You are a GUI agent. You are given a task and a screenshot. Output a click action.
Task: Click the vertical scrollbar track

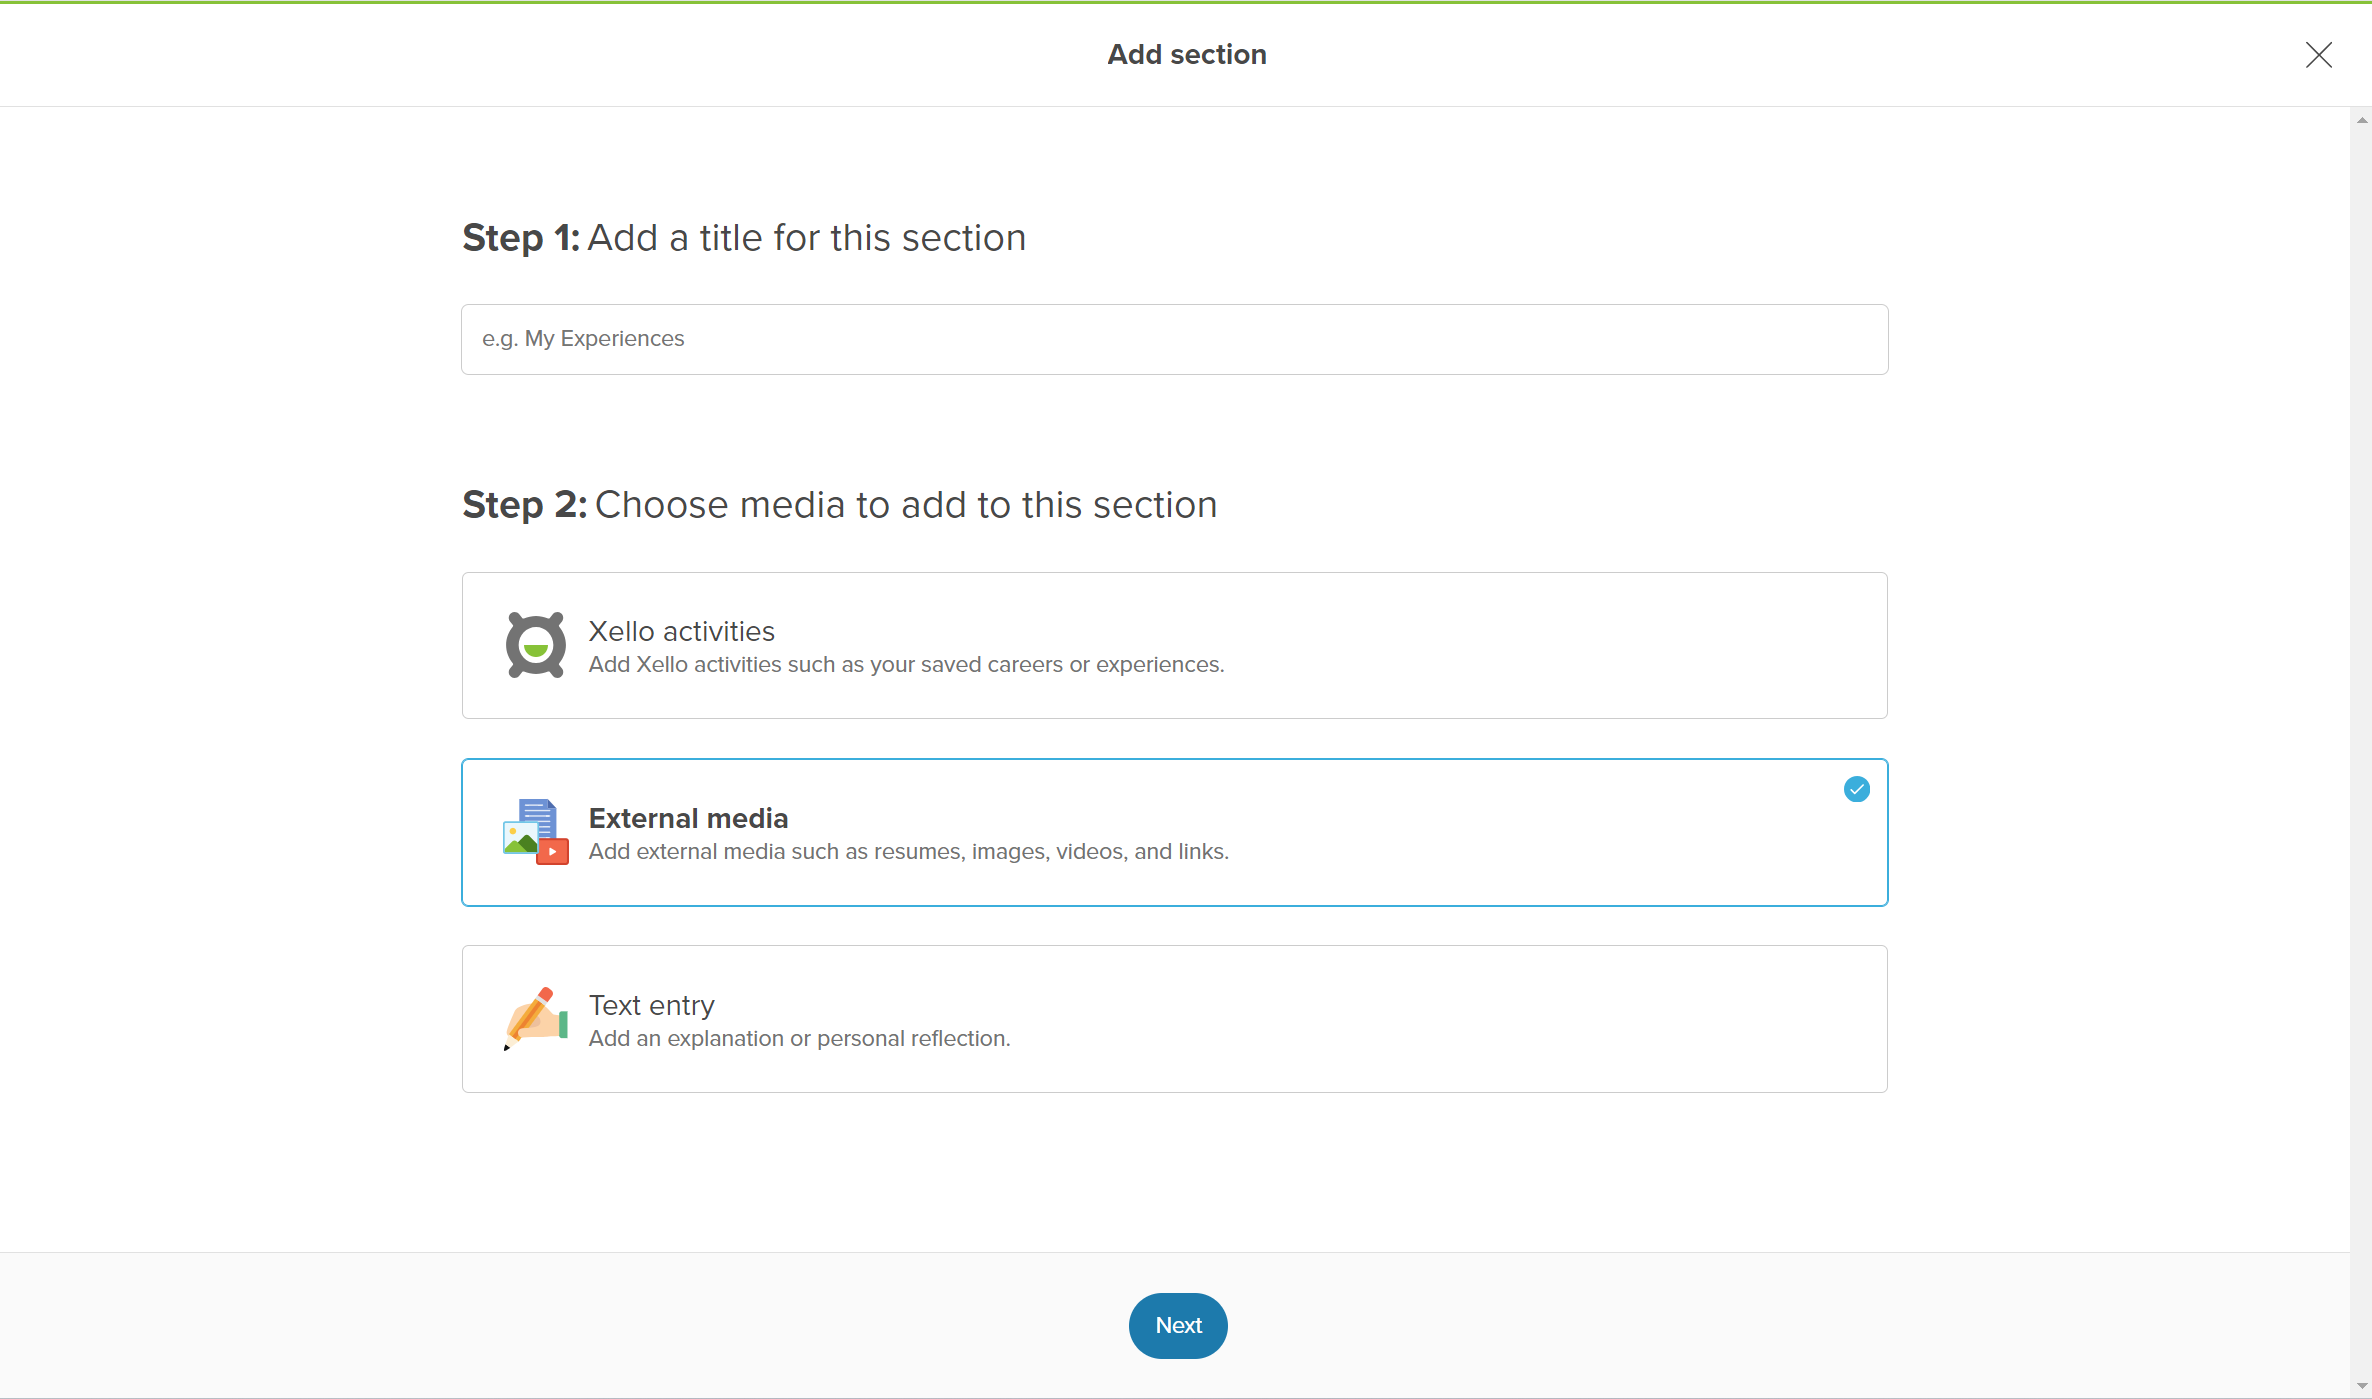[x=2362, y=700]
